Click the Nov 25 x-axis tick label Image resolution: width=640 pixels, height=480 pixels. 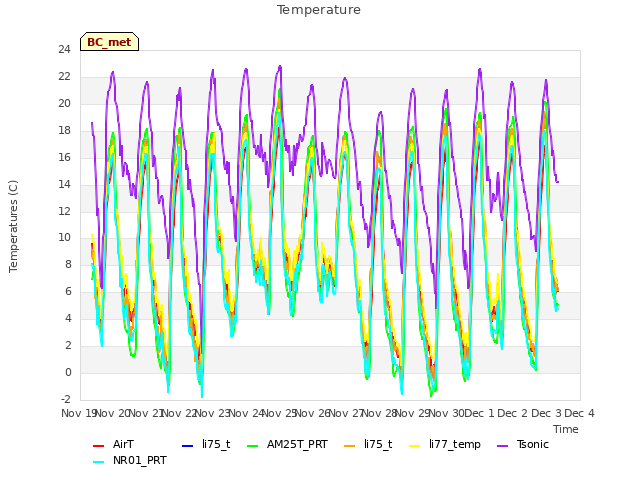[x=279, y=413]
